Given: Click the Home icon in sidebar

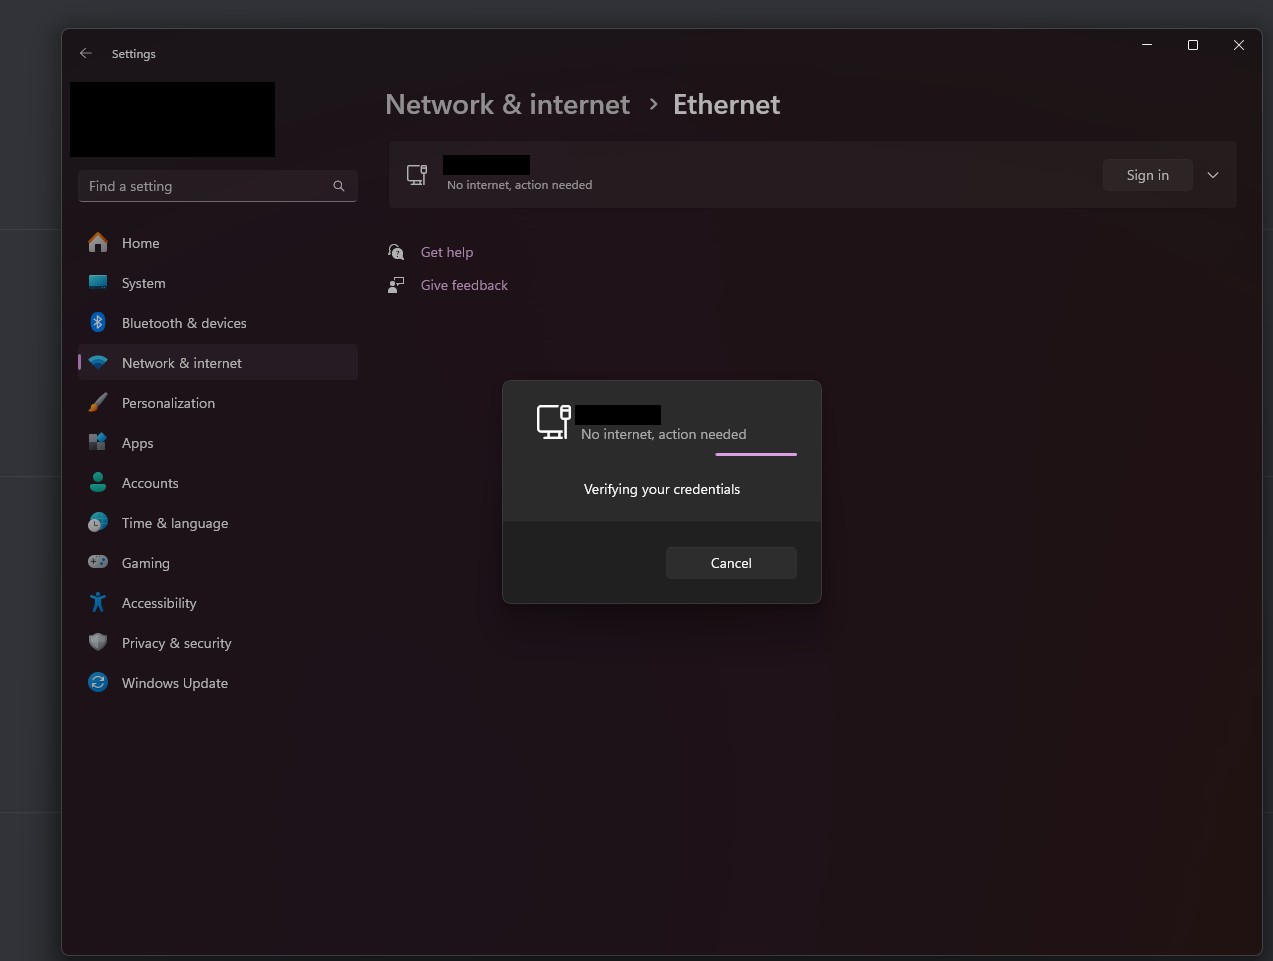Looking at the screenshot, I should click(x=98, y=243).
